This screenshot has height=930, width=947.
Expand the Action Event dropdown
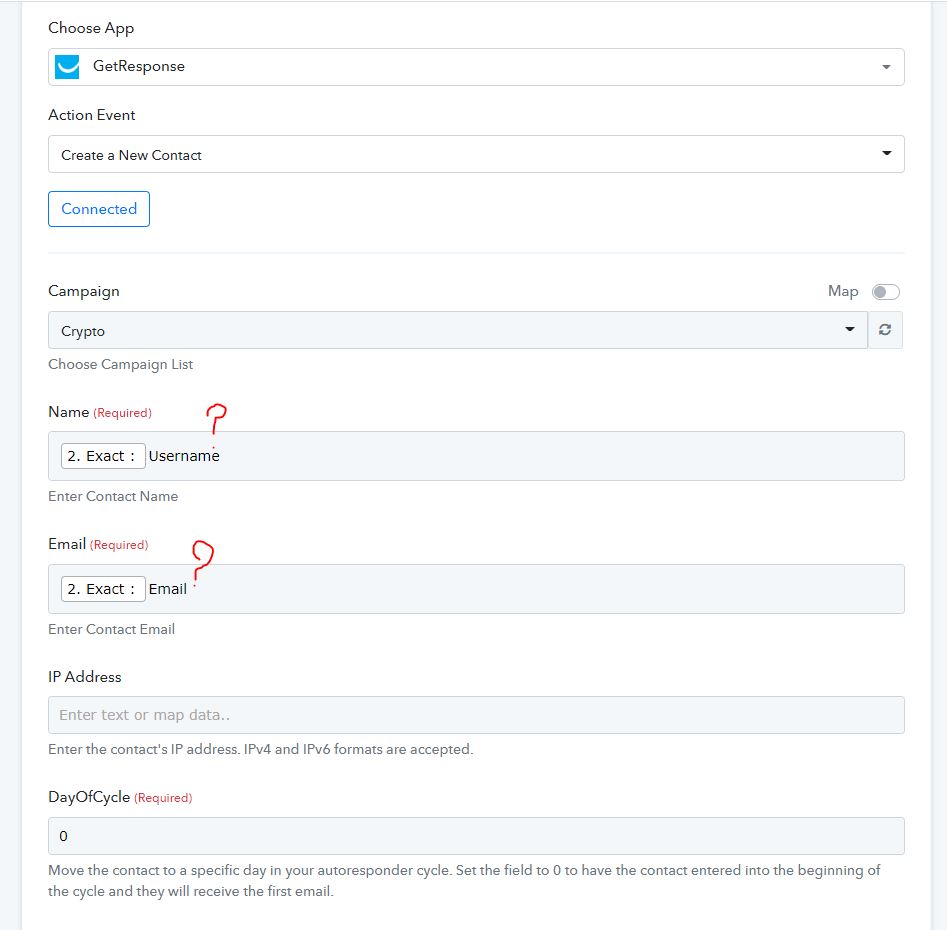pyautogui.click(x=476, y=154)
